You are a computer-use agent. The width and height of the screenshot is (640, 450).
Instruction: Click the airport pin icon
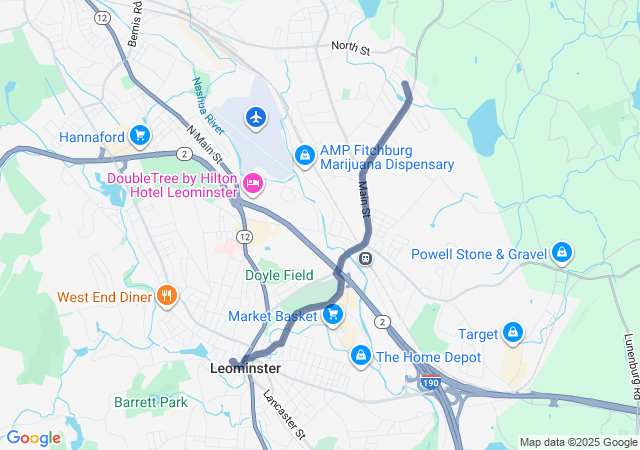click(x=256, y=118)
